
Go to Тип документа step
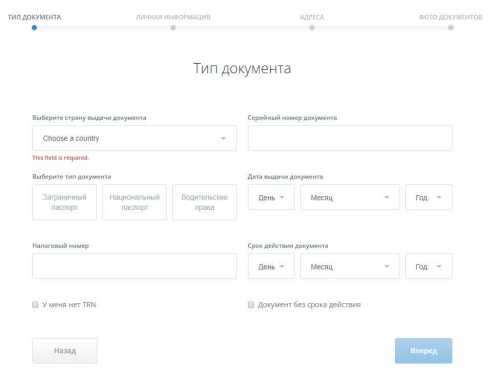pos(34,17)
